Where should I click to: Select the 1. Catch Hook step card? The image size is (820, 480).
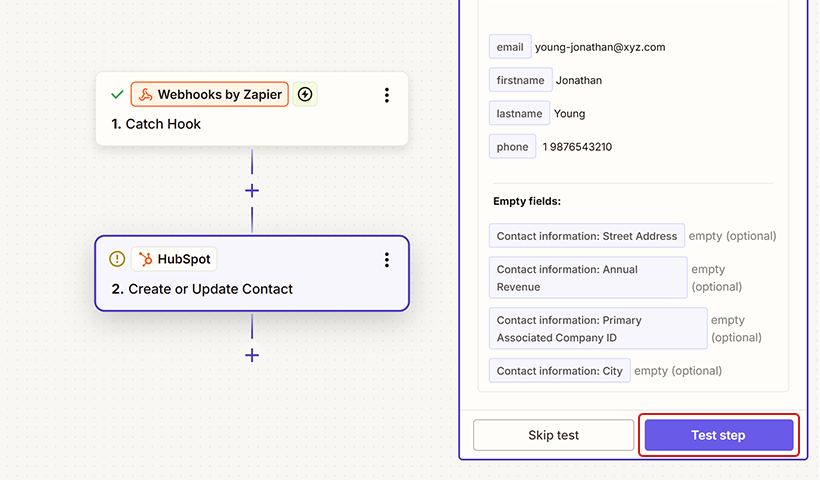click(250, 124)
